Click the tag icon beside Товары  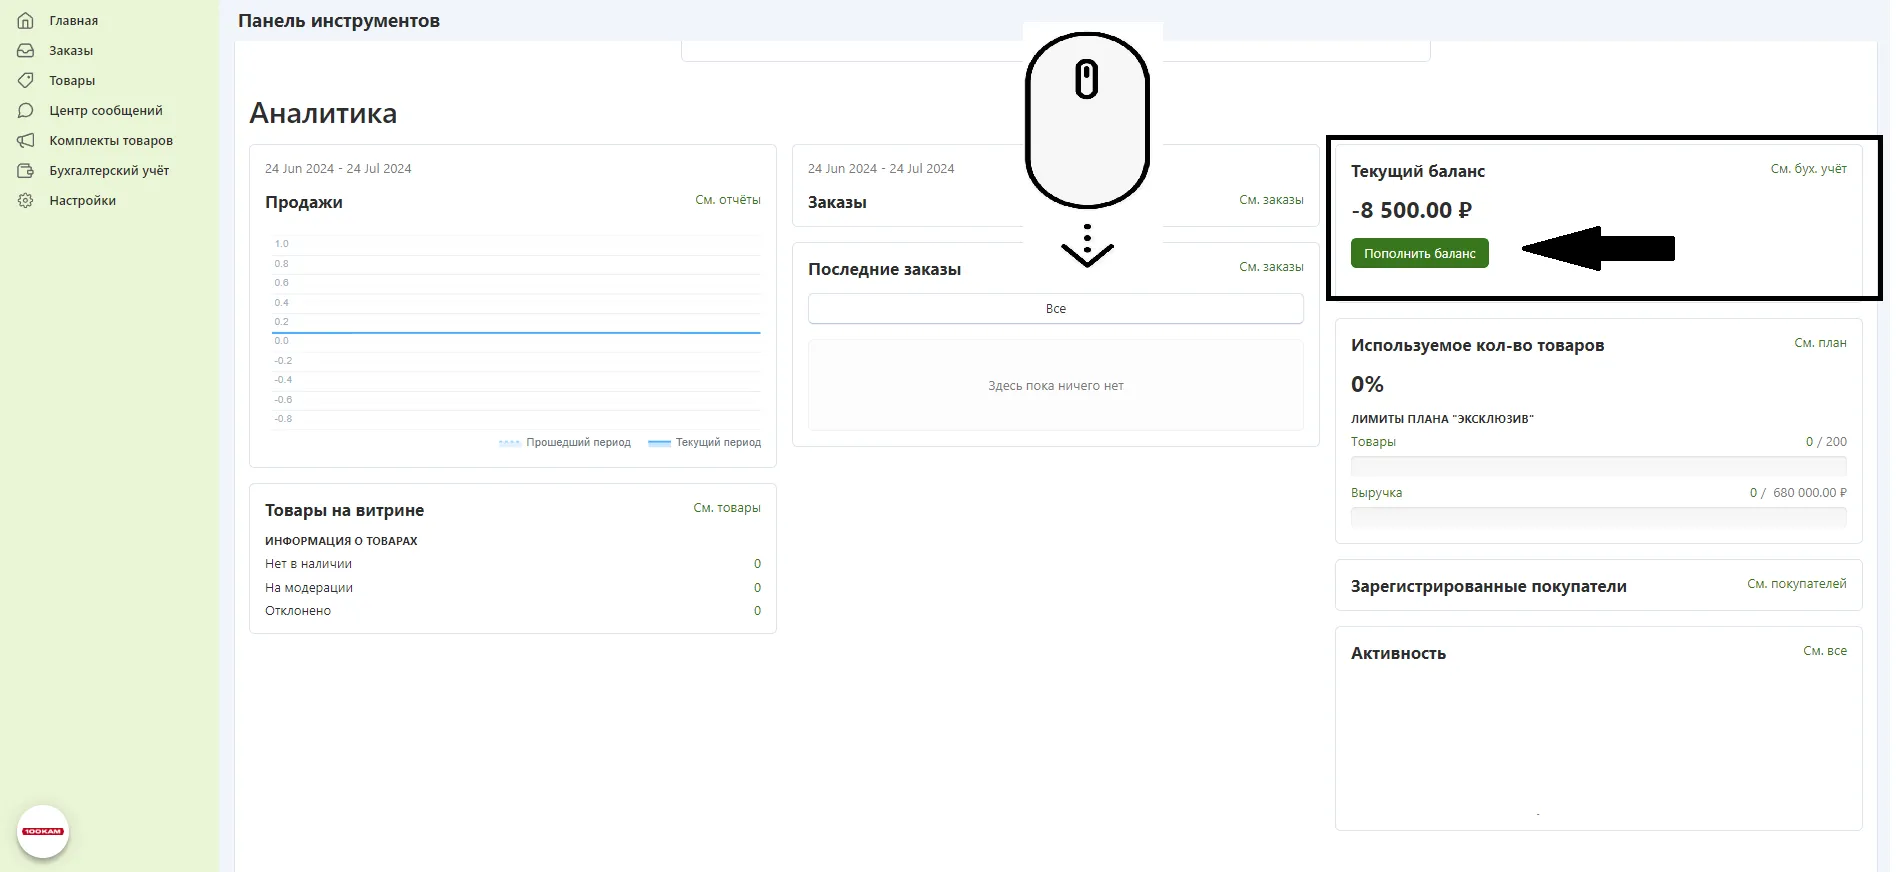(x=26, y=80)
